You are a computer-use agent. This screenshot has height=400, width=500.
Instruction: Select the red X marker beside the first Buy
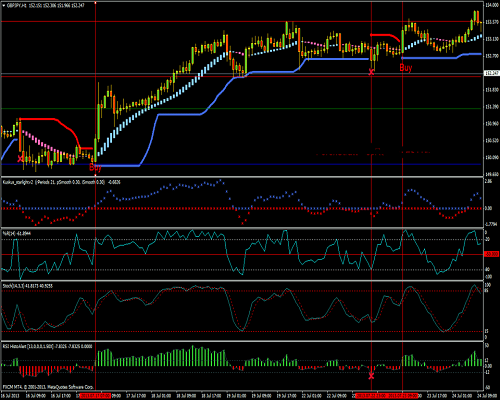21,159
